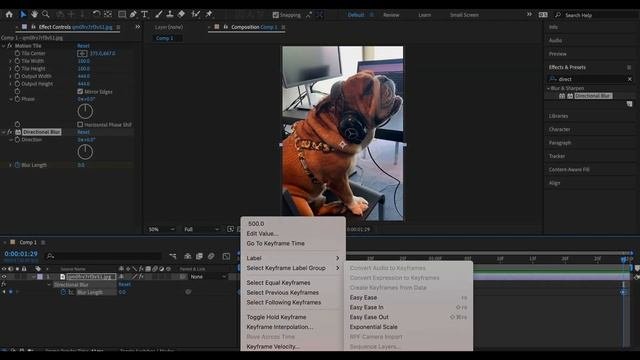Click the Direction stopwatch in Effect Controls
The height and width of the screenshot is (360, 640).
pyautogui.click(x=17, y=140)
